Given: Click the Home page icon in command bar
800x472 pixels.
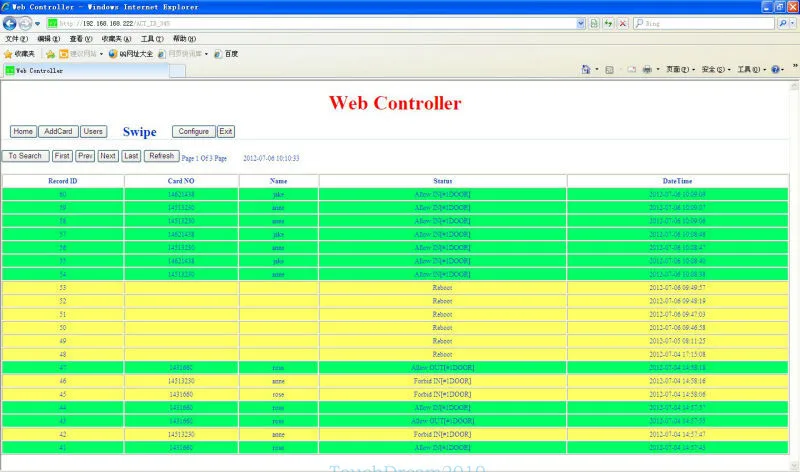Looking at the screenshot, I should [586, 69].
